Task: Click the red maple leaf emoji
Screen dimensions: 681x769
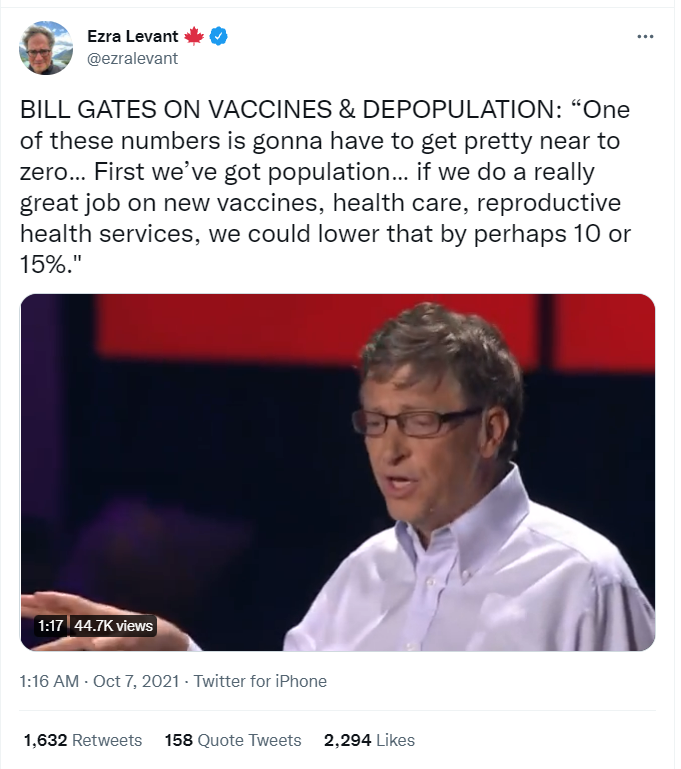Action: [194, 37]
